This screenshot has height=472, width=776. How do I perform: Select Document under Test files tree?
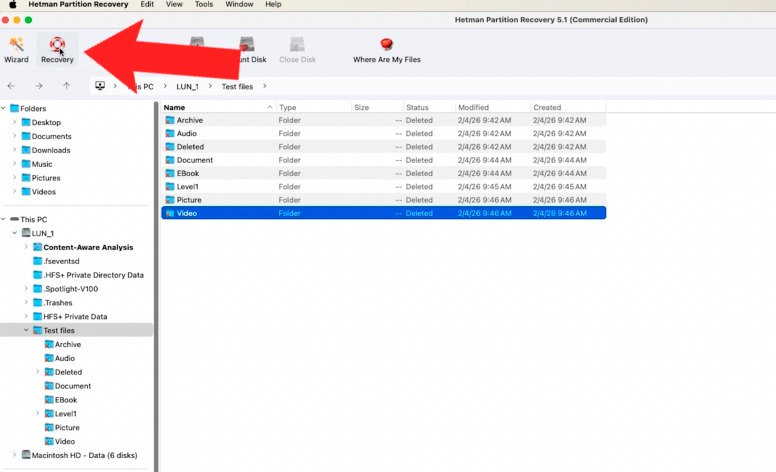point(67,386)
